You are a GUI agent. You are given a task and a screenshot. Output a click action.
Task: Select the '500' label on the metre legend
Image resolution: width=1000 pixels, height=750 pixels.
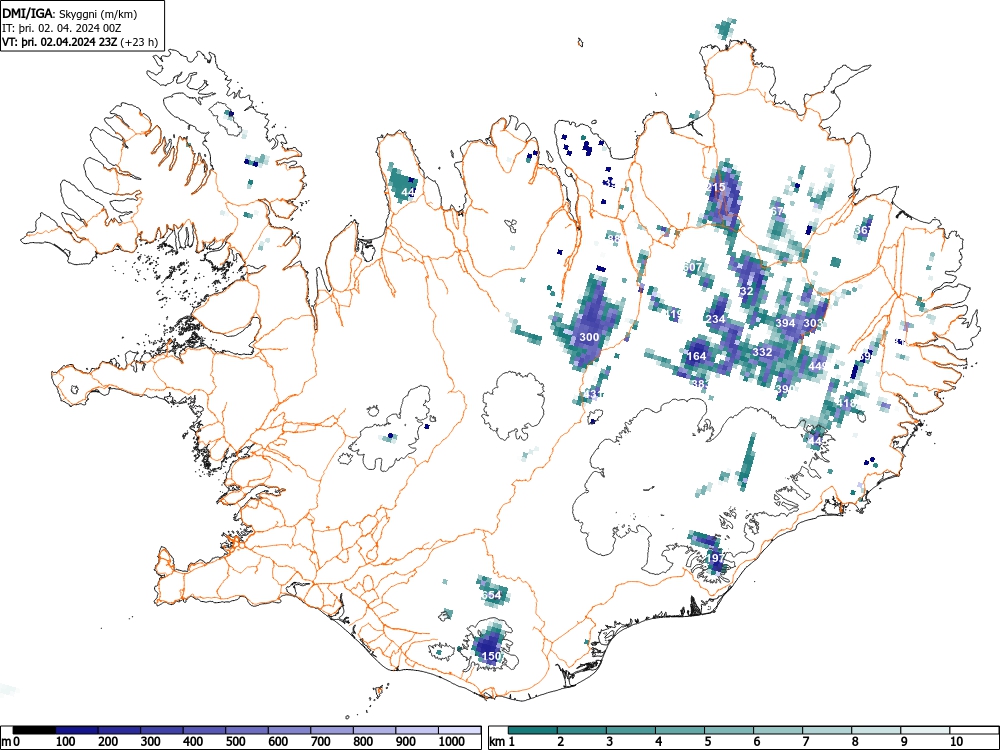[236, 742]
